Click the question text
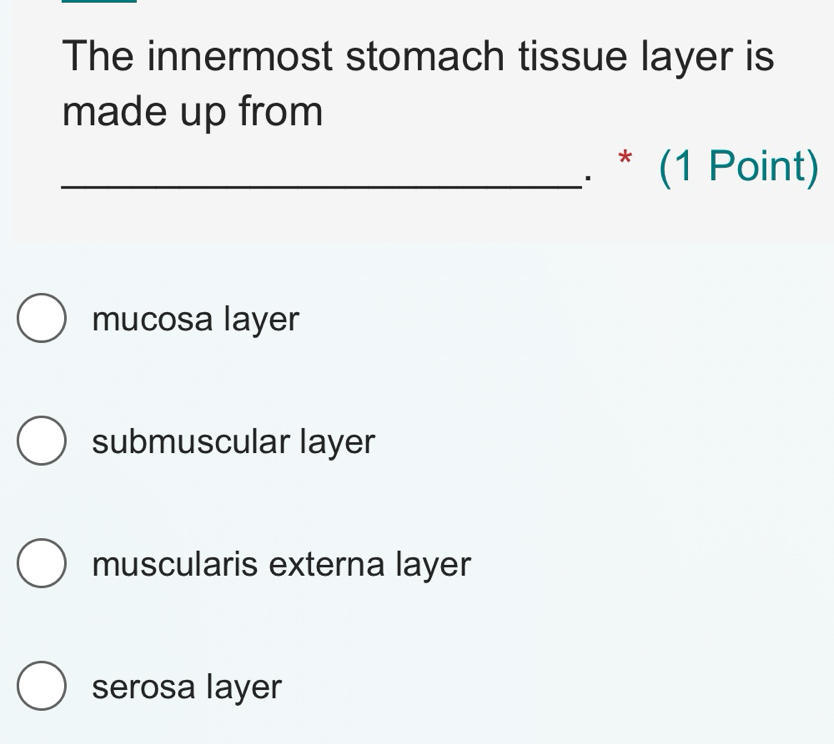 click(416, 82)
